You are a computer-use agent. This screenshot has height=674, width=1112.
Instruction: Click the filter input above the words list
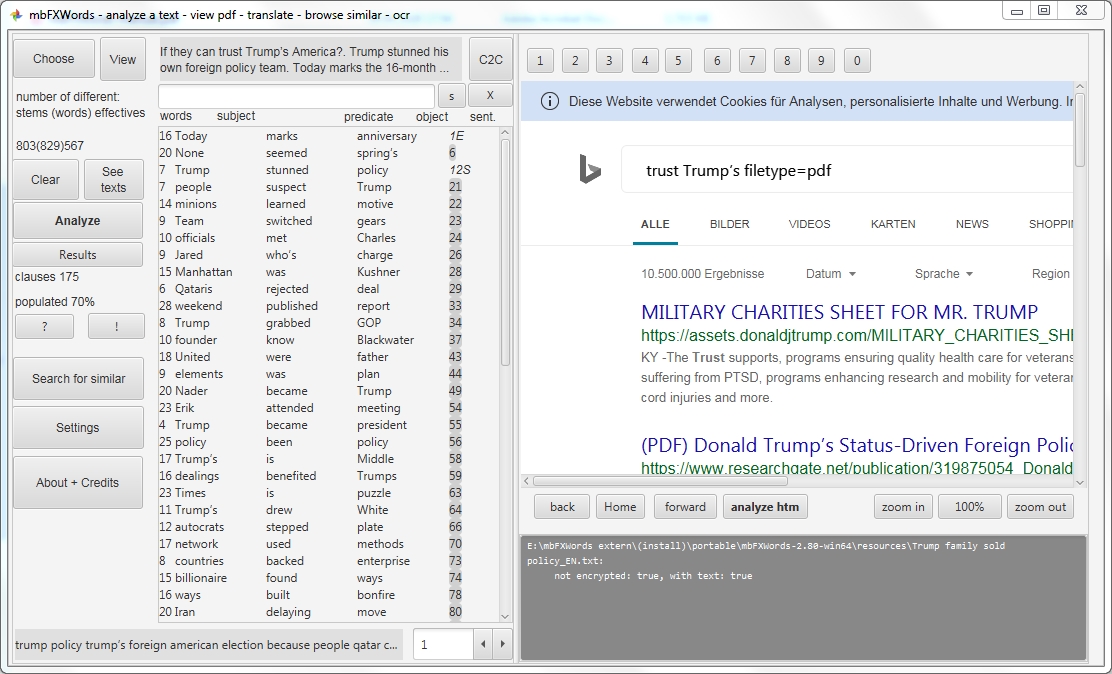pyautogui.click(x=296, y=96)
